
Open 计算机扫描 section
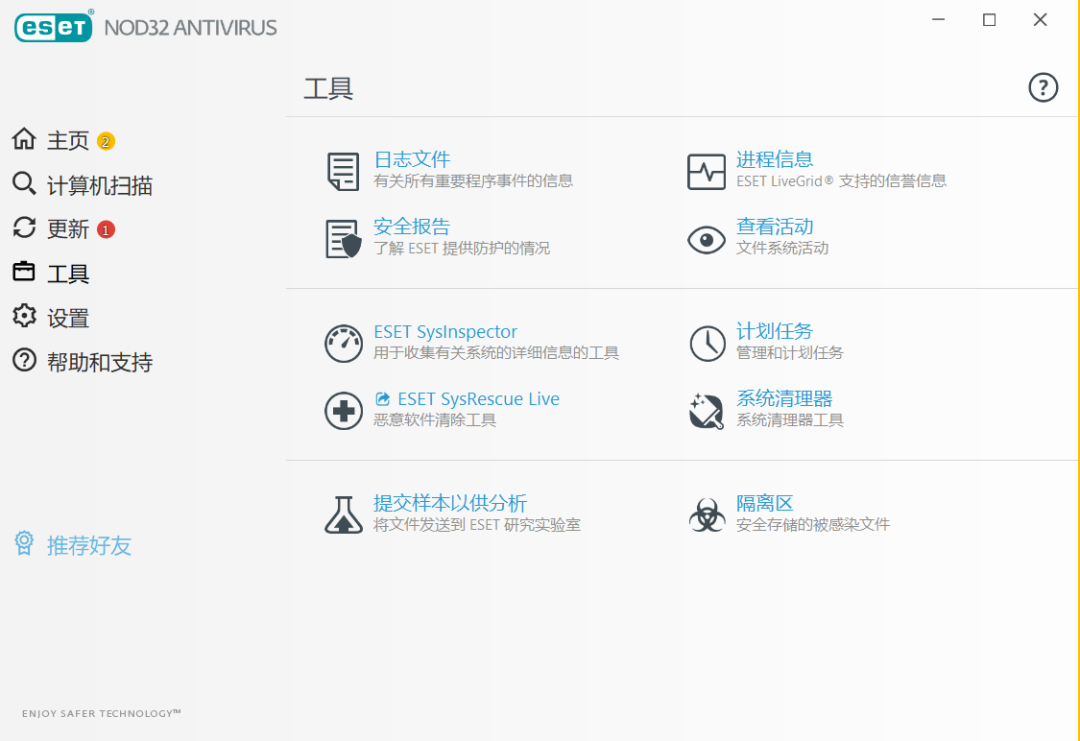click(x=100, y=185)
